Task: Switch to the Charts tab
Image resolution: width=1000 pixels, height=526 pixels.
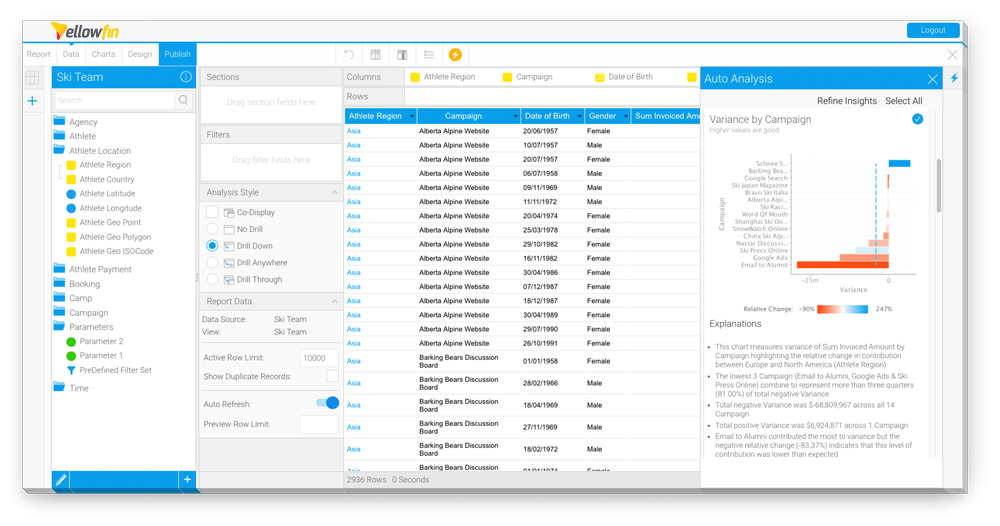Action: pos(103,54)
